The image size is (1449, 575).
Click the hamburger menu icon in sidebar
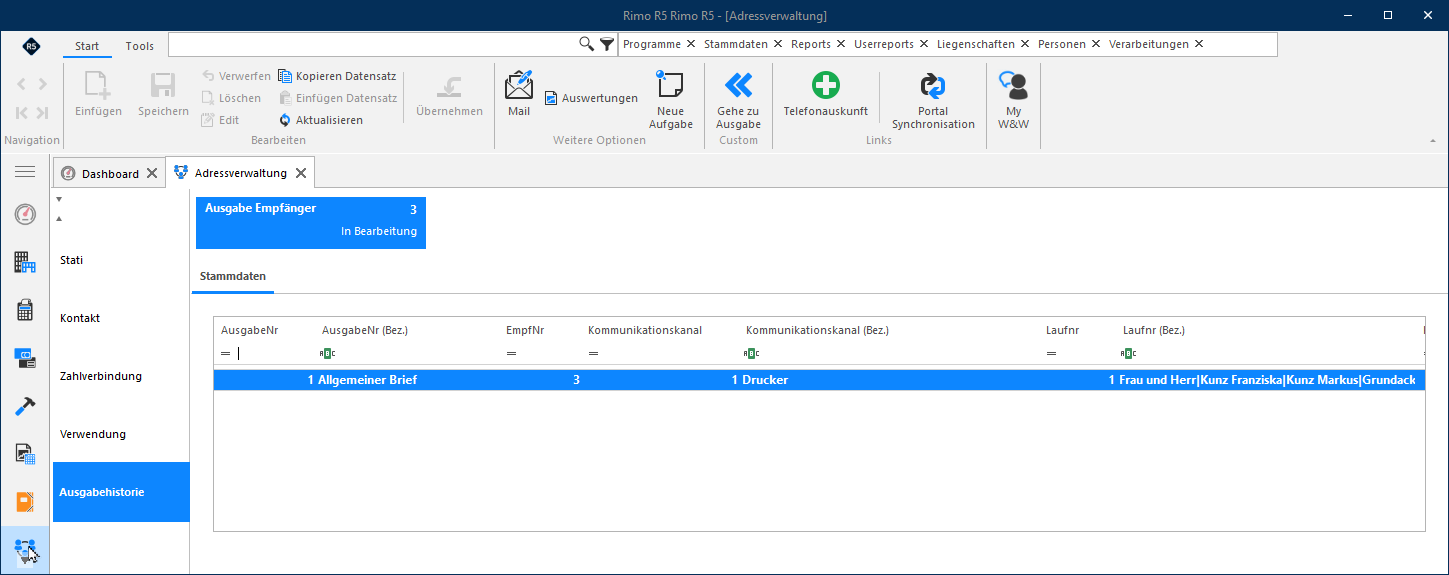25,172
